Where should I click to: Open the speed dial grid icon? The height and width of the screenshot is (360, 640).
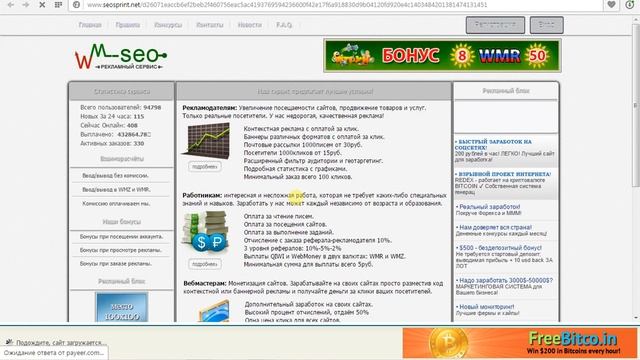(x=58, y=5)
